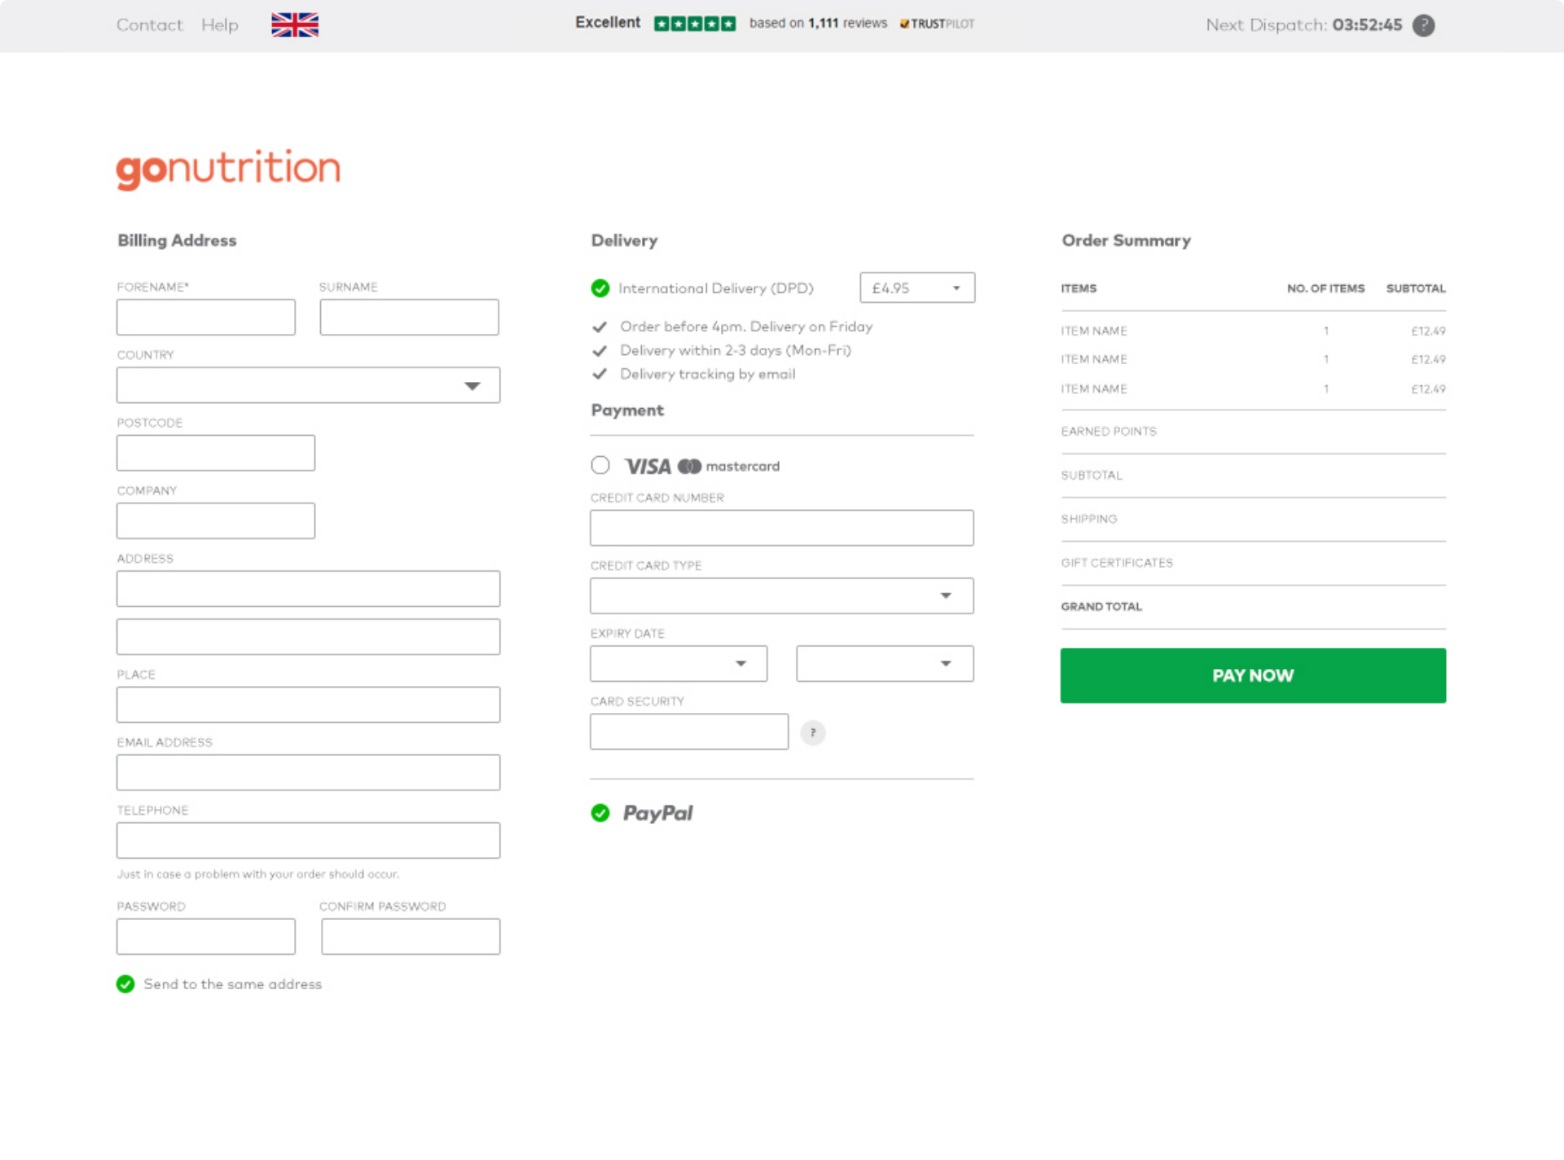The width and height of the screenshot is (1564, 1160).
Task: Open the expiry date year dropdown
Action: click(x=885, y=664)
